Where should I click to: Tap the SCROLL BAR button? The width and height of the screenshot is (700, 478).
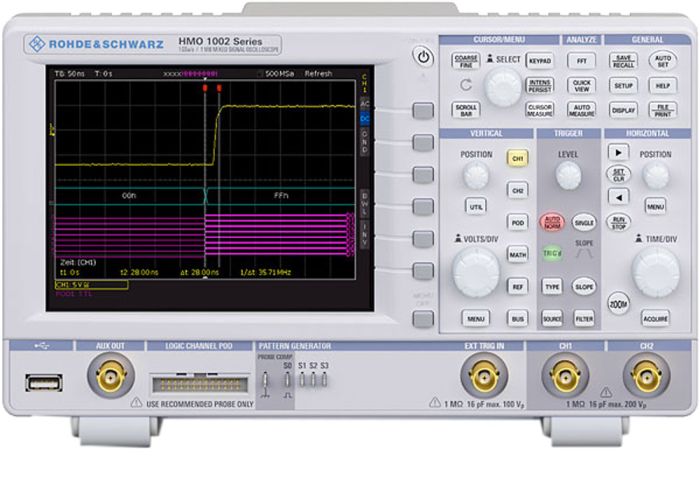466,110
